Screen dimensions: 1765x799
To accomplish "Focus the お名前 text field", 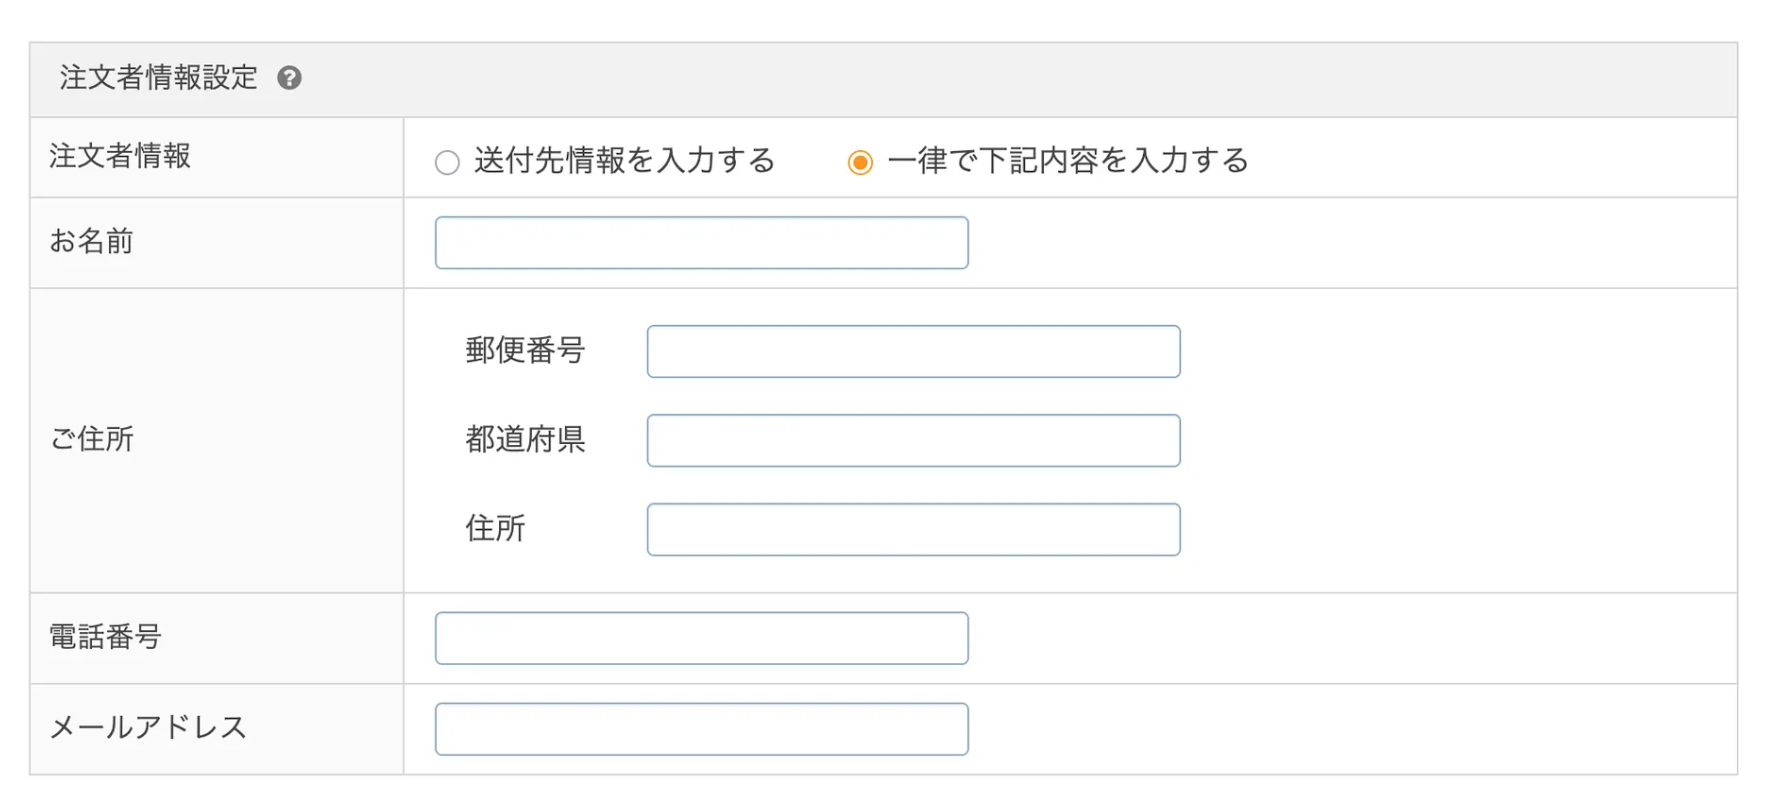I will click(701, 243).
